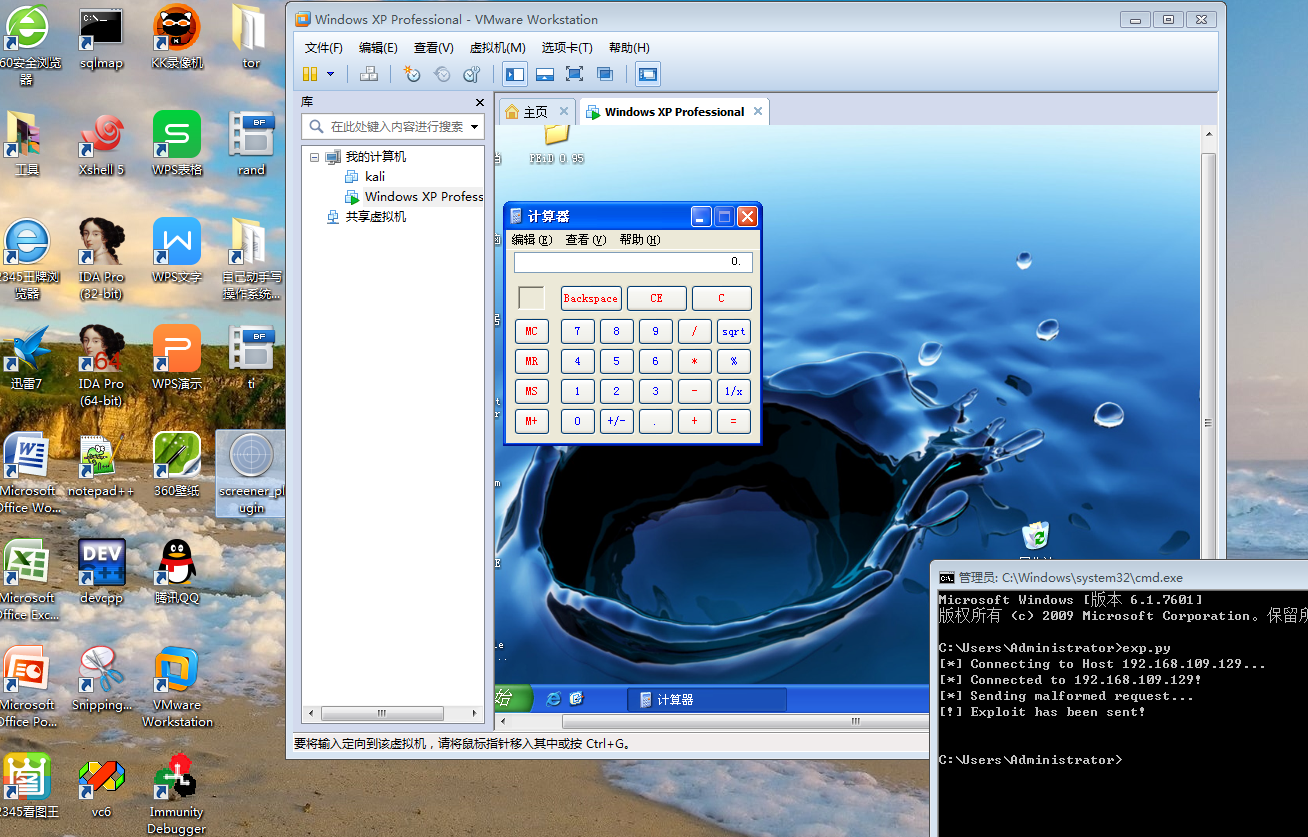
Task: Open the Snapshot manager wrench-clock icon
Action: pos(472,74)
